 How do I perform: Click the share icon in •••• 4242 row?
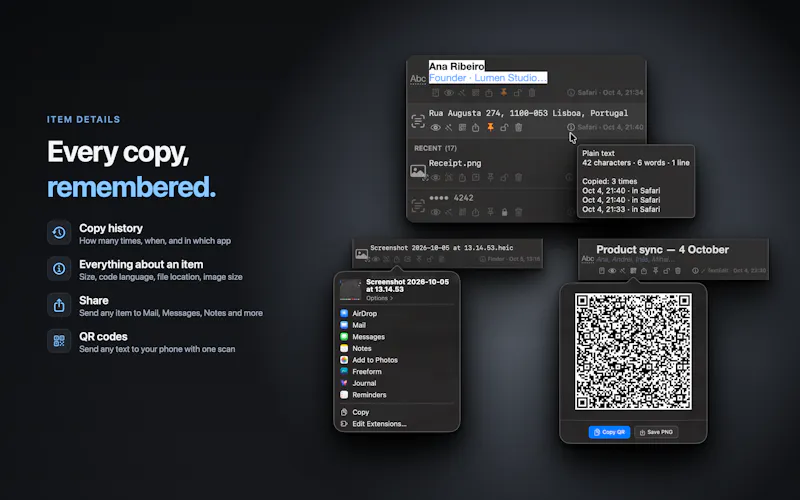(476, 212)
